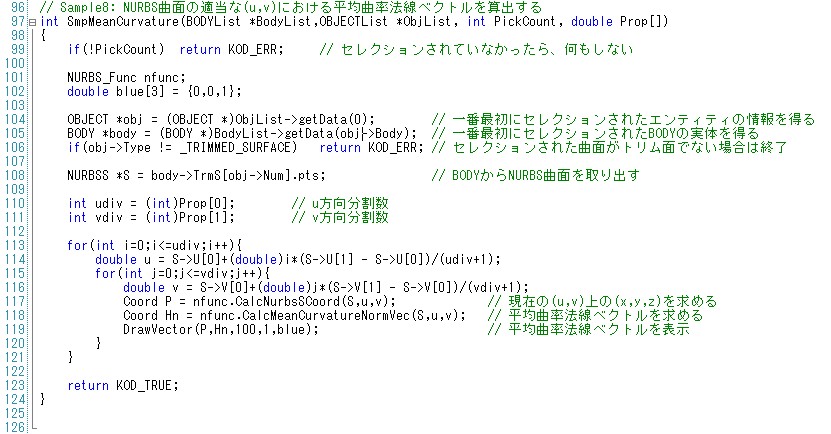This screenshot has height=434, width=831.
Task: Click the "// 平均曲率法線ベクトルを表示" comment
Action: (588, 329)
